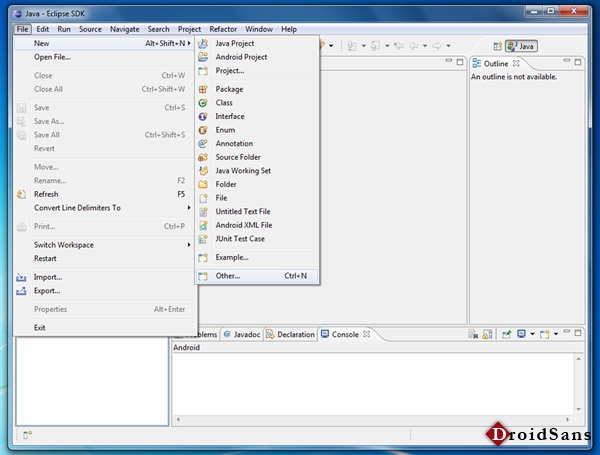
Task: Select Example... in the New submenu
Action: pos(257,258)
